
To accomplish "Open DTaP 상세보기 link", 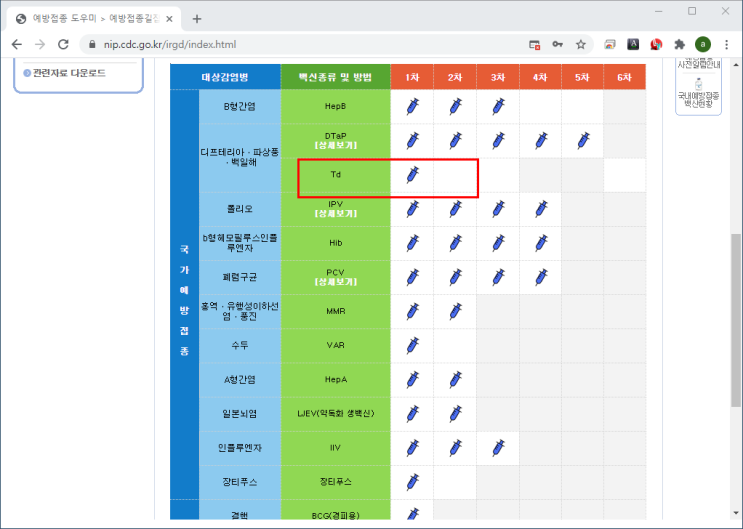I will point(335,146).
